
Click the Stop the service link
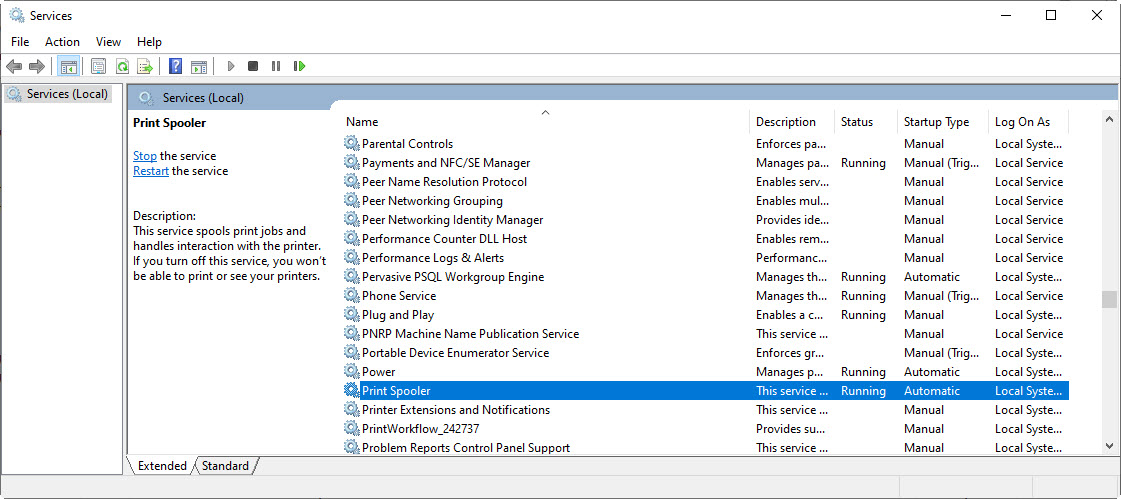(x=144, y=156)
